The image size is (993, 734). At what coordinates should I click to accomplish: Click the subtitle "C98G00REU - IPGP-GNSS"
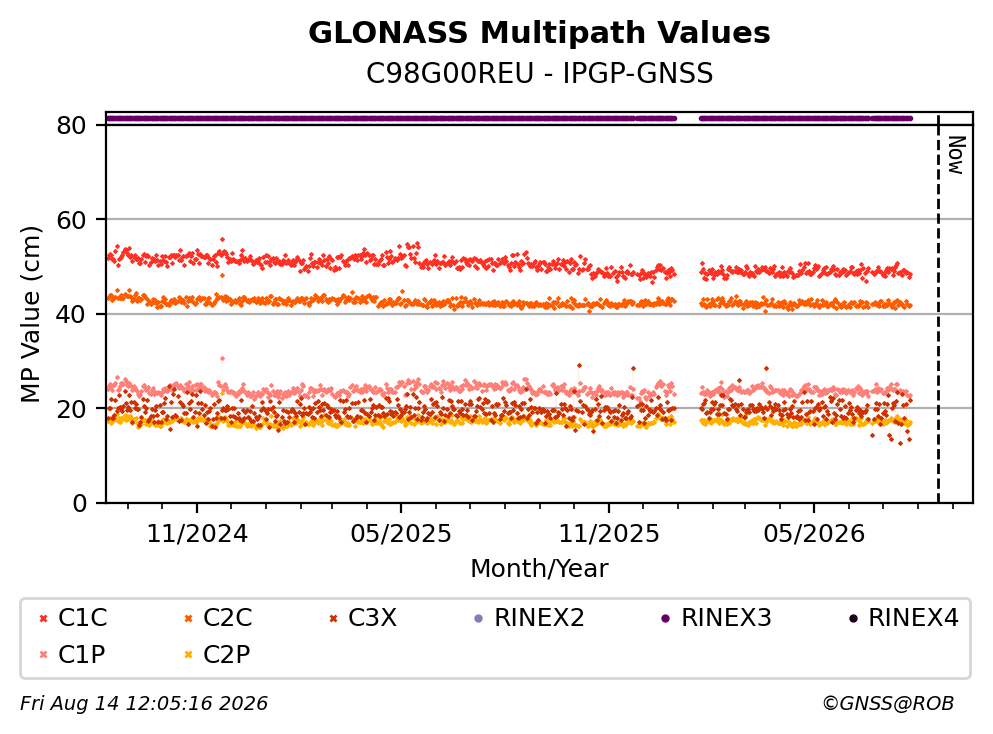539,73
